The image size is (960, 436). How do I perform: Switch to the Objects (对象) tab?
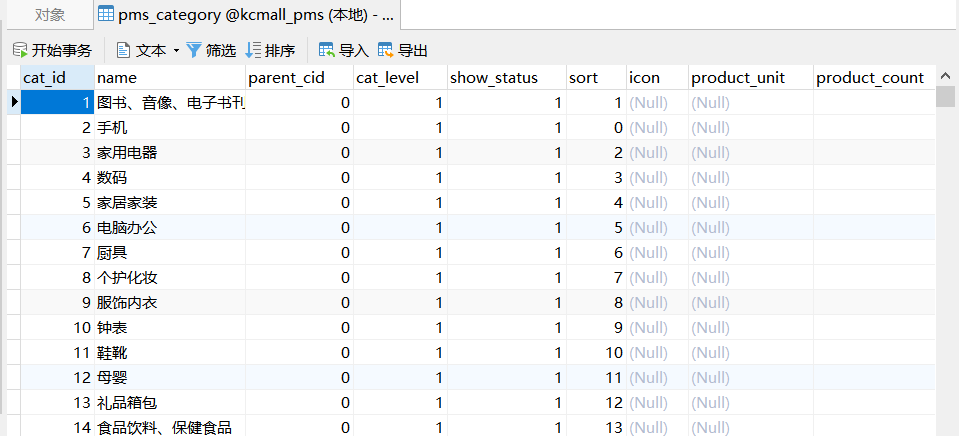[50, 15]
